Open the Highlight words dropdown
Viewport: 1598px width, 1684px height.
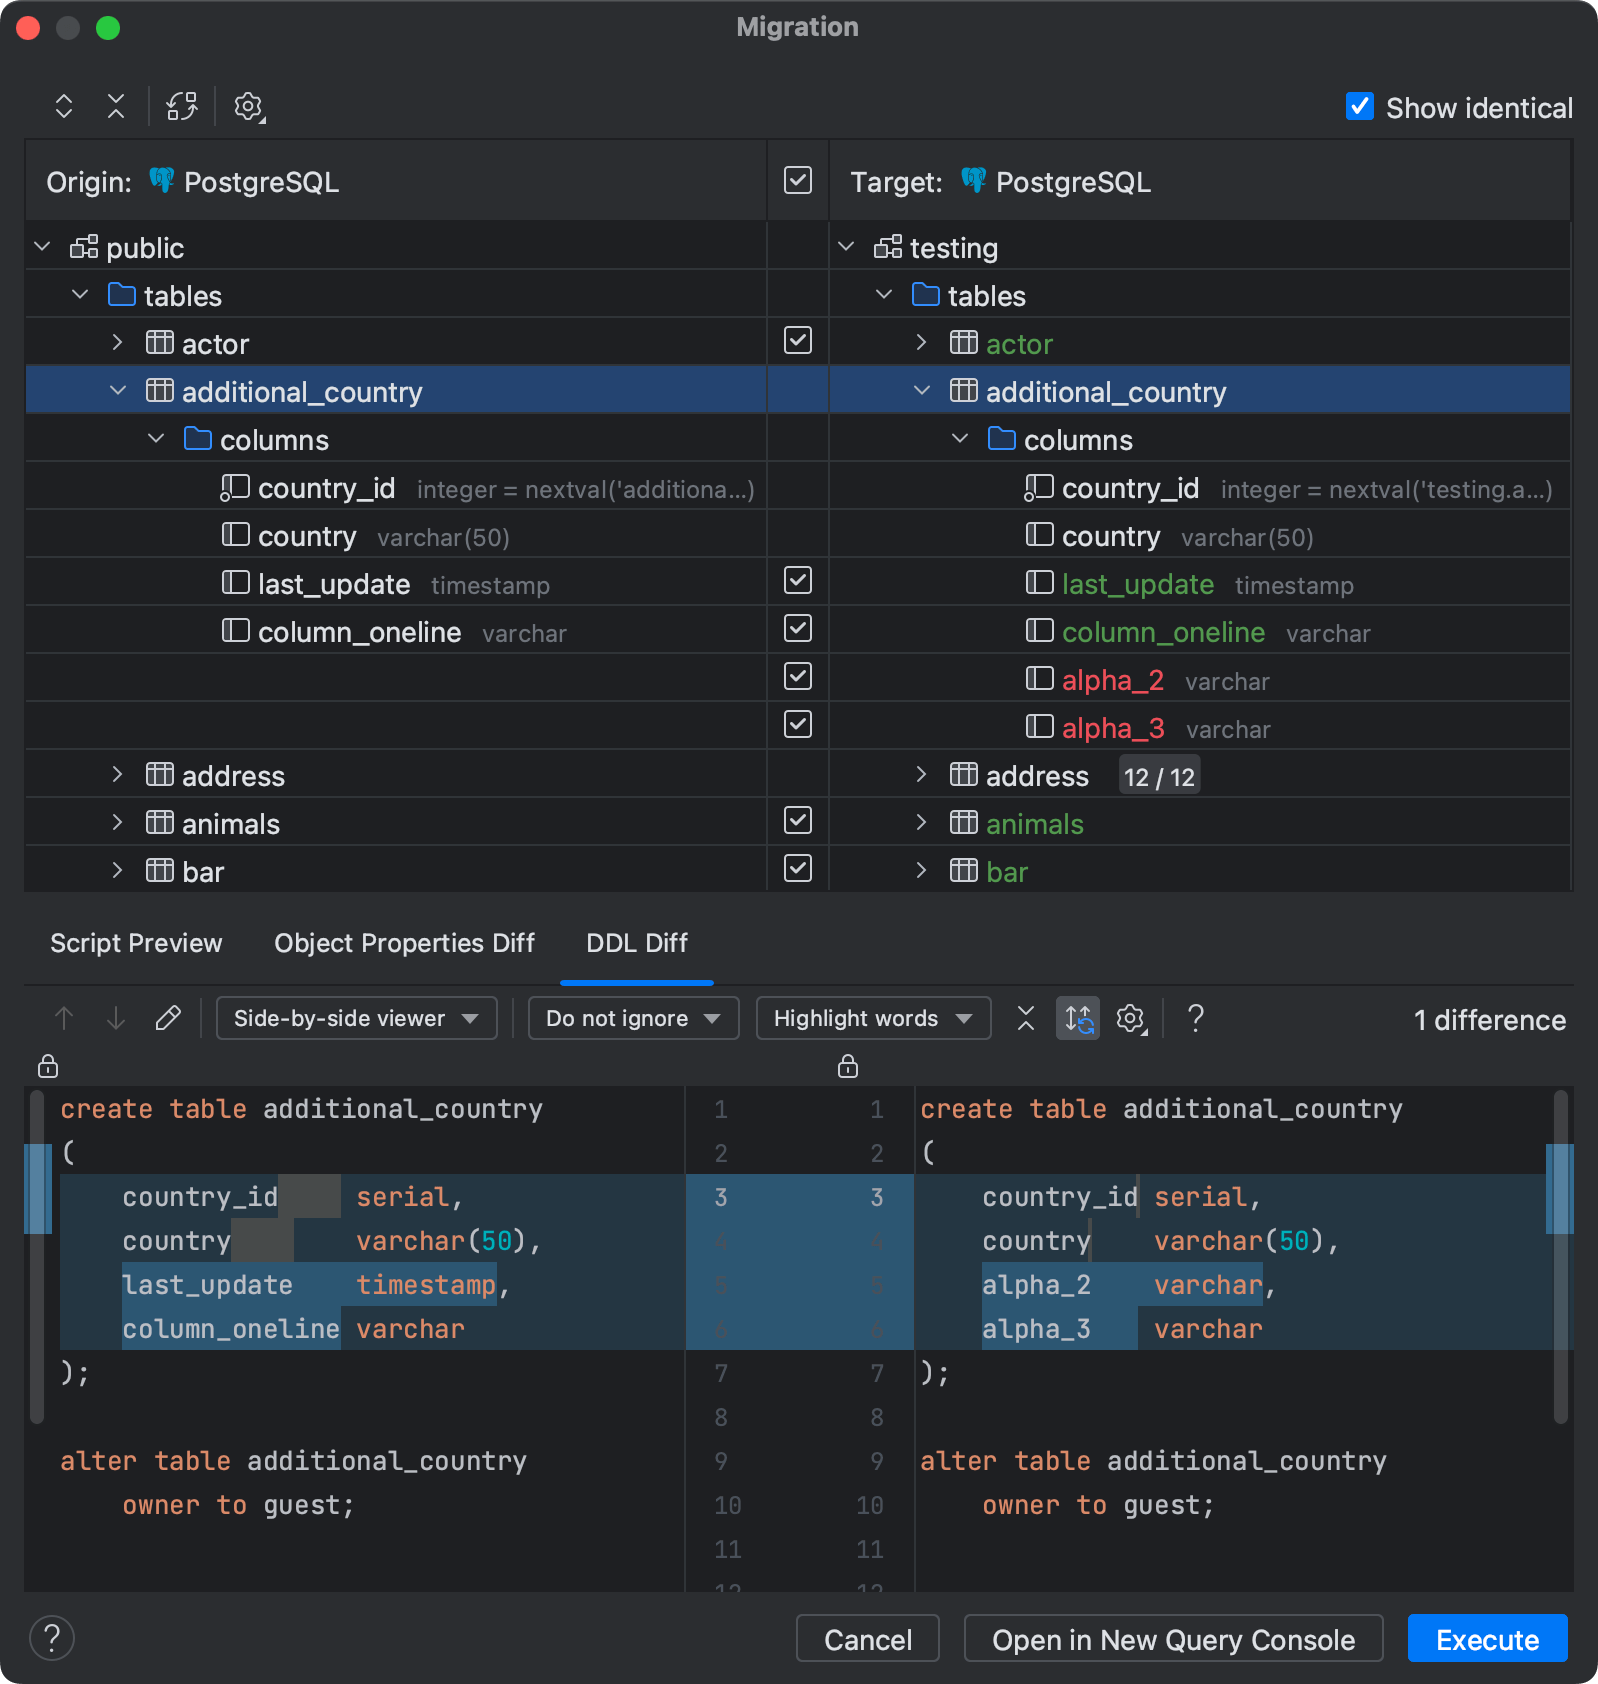[873, 1019]
